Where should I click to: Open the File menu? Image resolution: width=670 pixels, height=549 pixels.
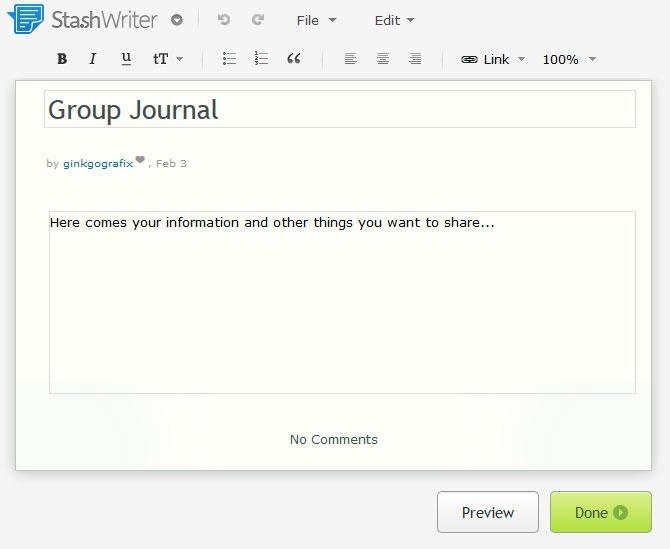coord(316,20)
